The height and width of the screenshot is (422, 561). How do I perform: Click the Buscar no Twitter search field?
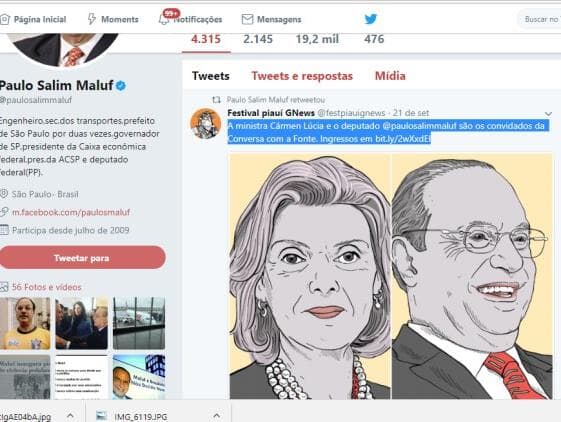(540, 19)
